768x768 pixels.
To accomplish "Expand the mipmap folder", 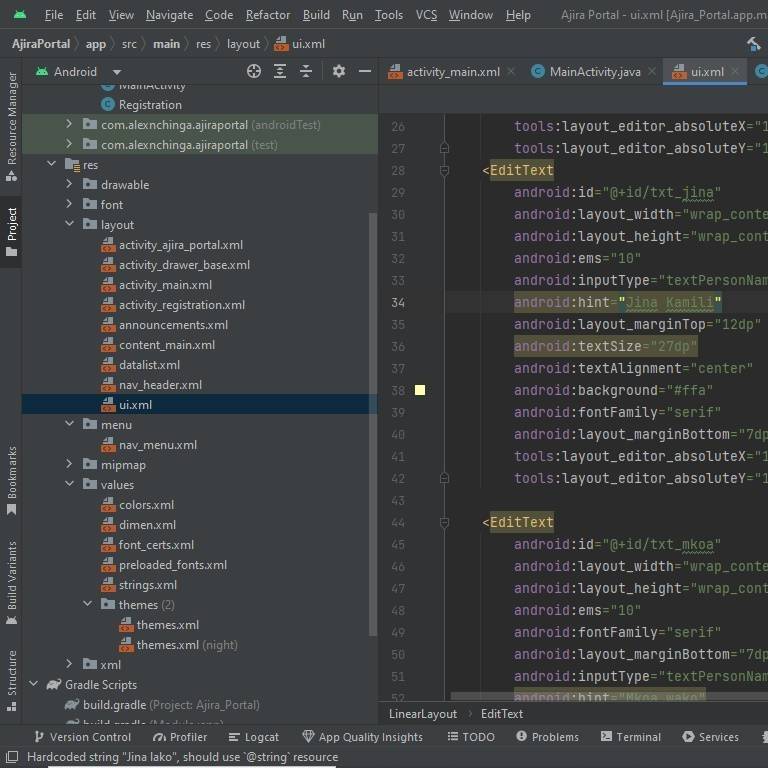I will click(69, 464).
